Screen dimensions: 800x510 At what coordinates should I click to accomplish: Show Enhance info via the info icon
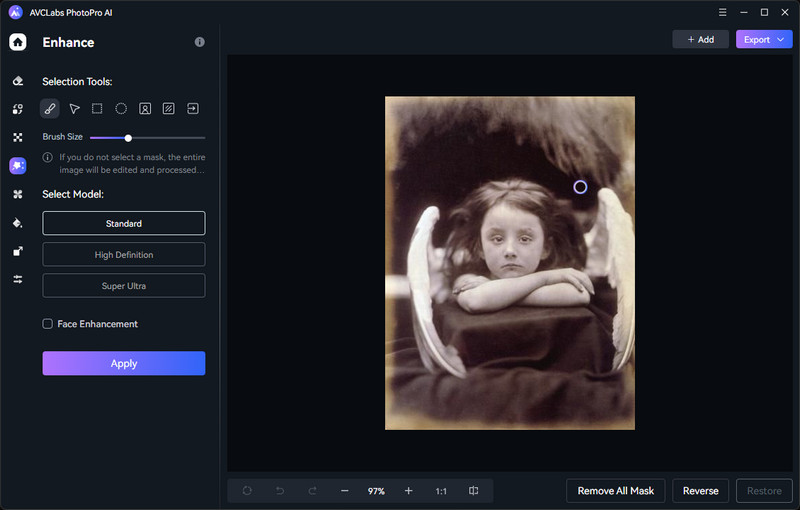tap(199, 42)
